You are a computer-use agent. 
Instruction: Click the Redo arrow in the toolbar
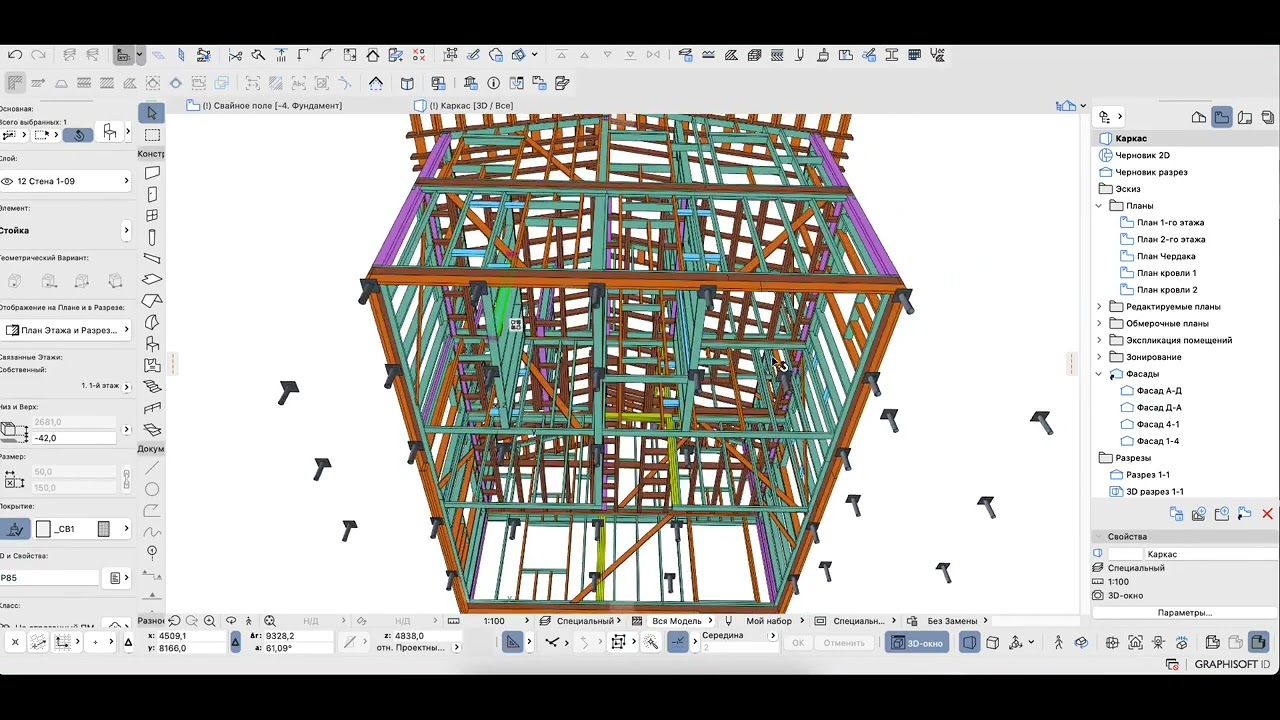click(38, 55)
